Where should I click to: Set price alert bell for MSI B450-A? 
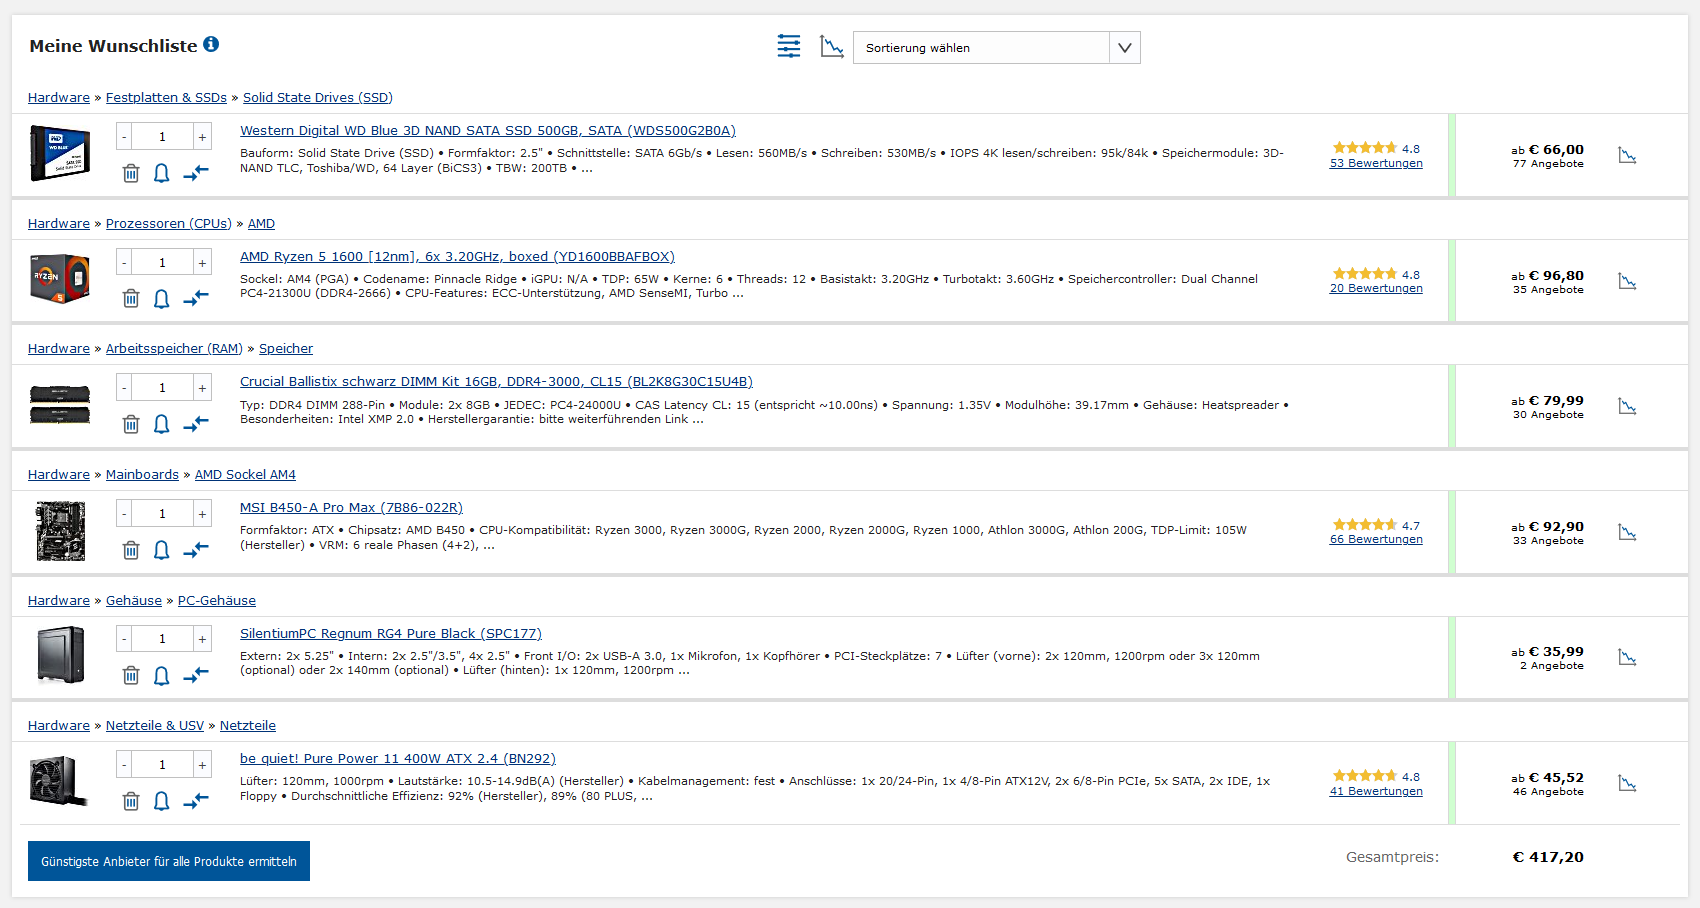pos(161,550)
